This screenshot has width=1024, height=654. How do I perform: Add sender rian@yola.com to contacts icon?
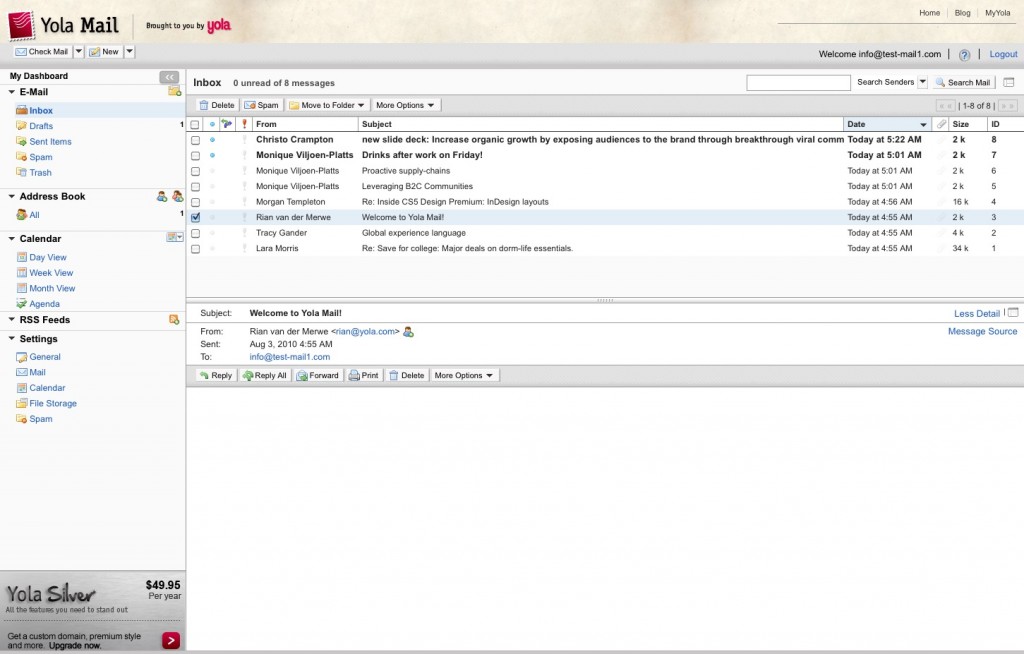coord(408,331)
